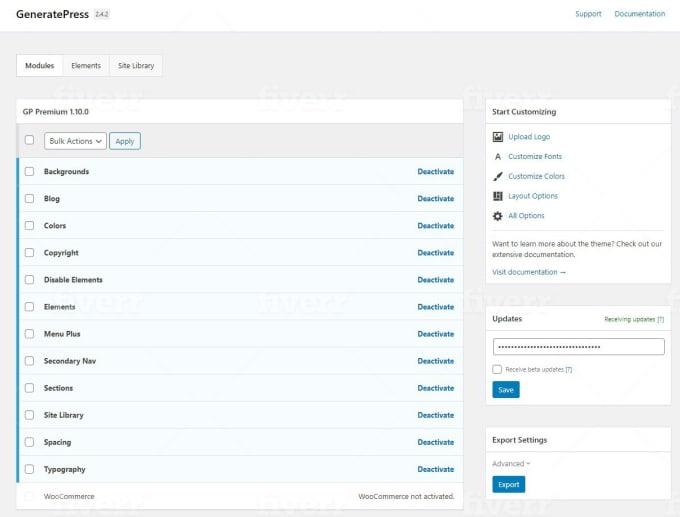Click the All Options gear icon
680x517 pixels.
pos(498,216)
